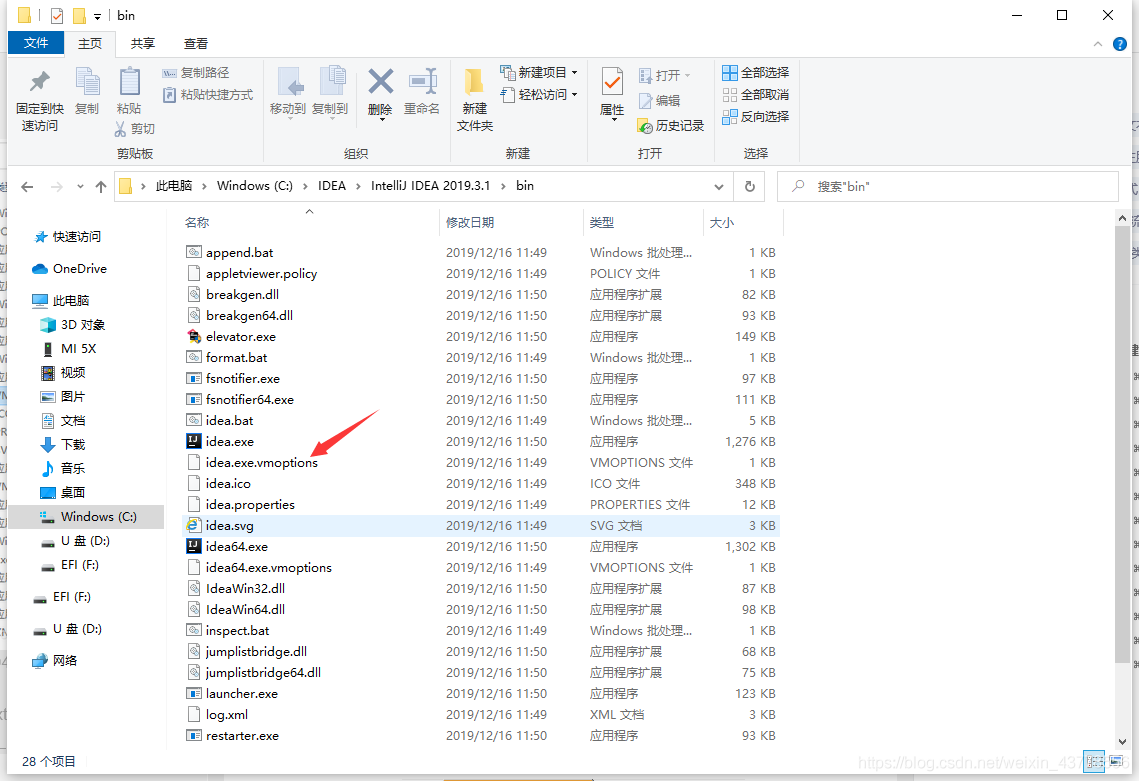The image size is (1139, 781).
Task: Click the Move to icon
Action: pyautogui.click(x=290, y=81)
